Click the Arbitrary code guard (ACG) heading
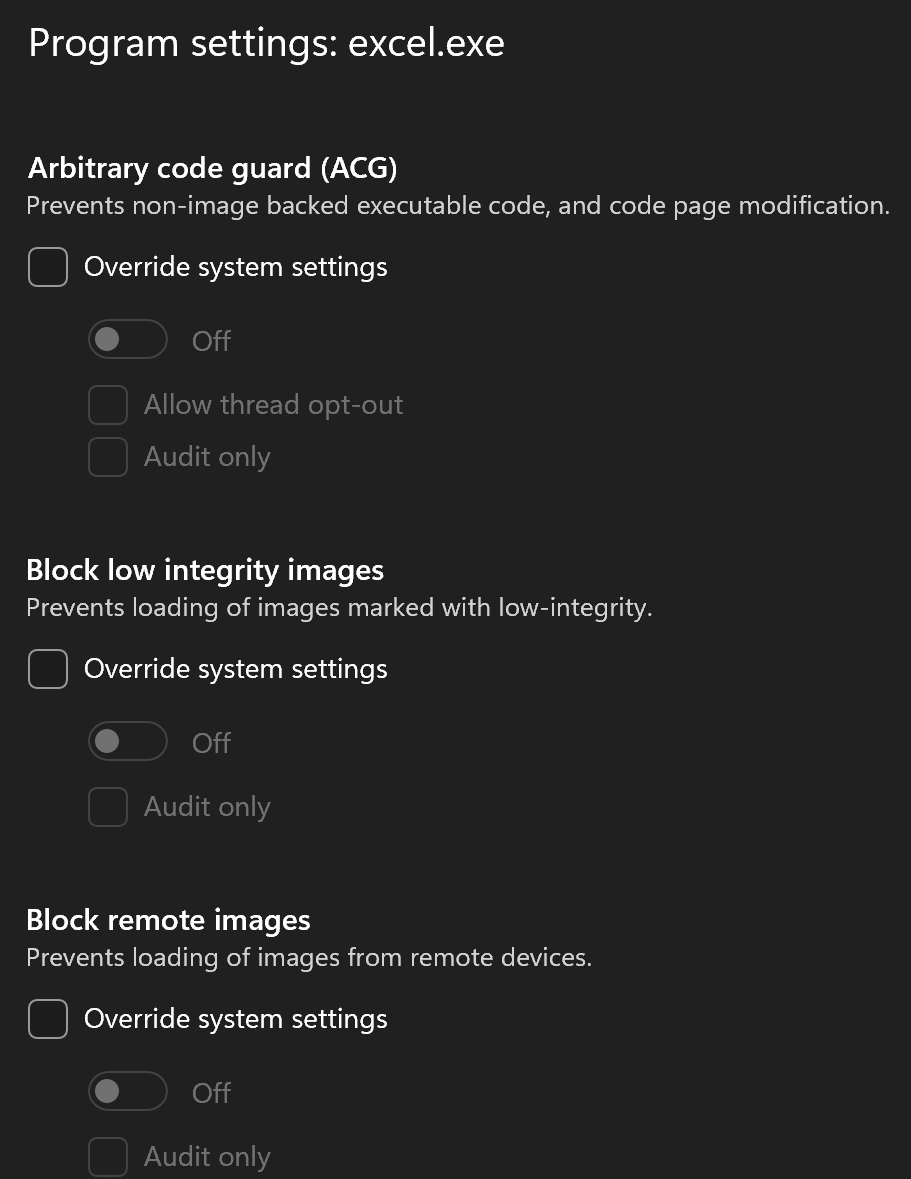 click(x=212, y=168)
